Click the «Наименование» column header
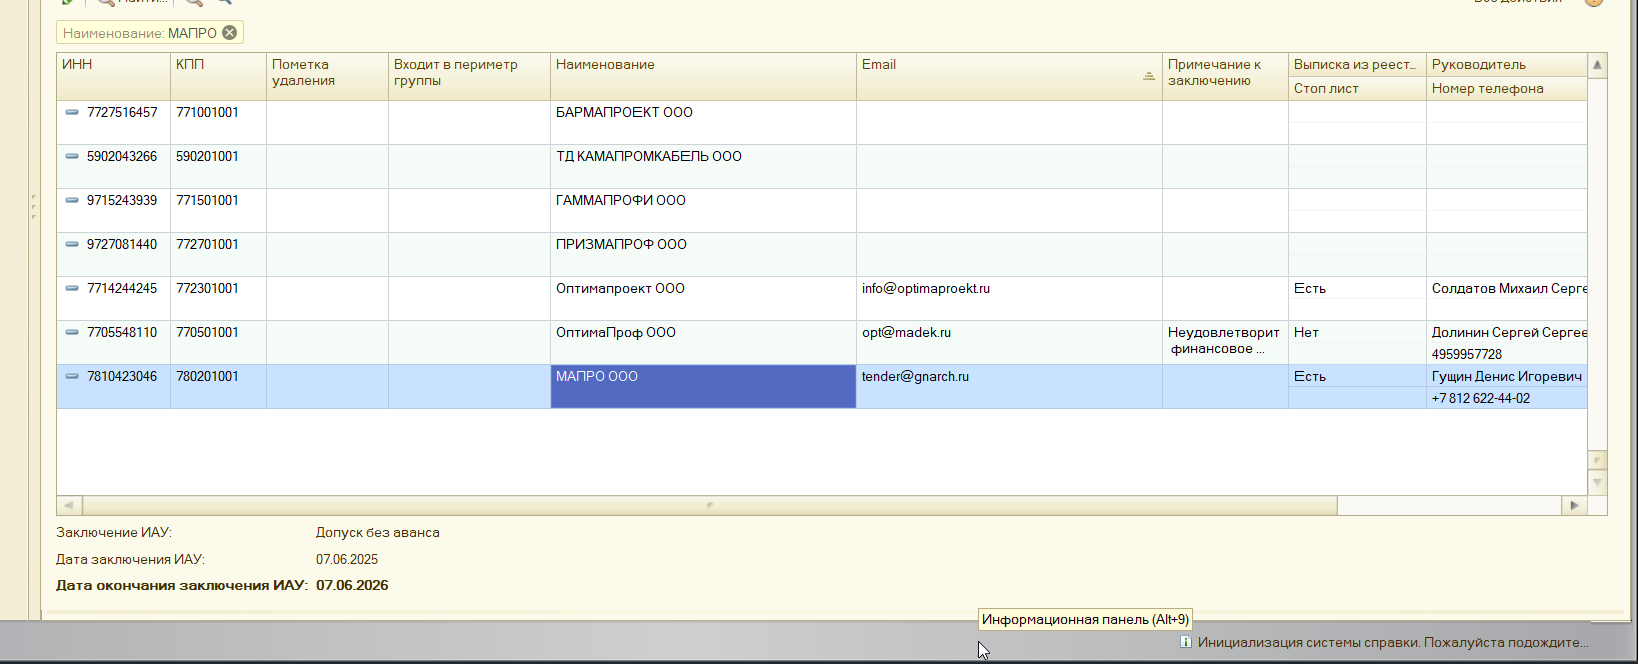Image resolution: width=1638 pixels, height=664 pixels. point(703,76)
